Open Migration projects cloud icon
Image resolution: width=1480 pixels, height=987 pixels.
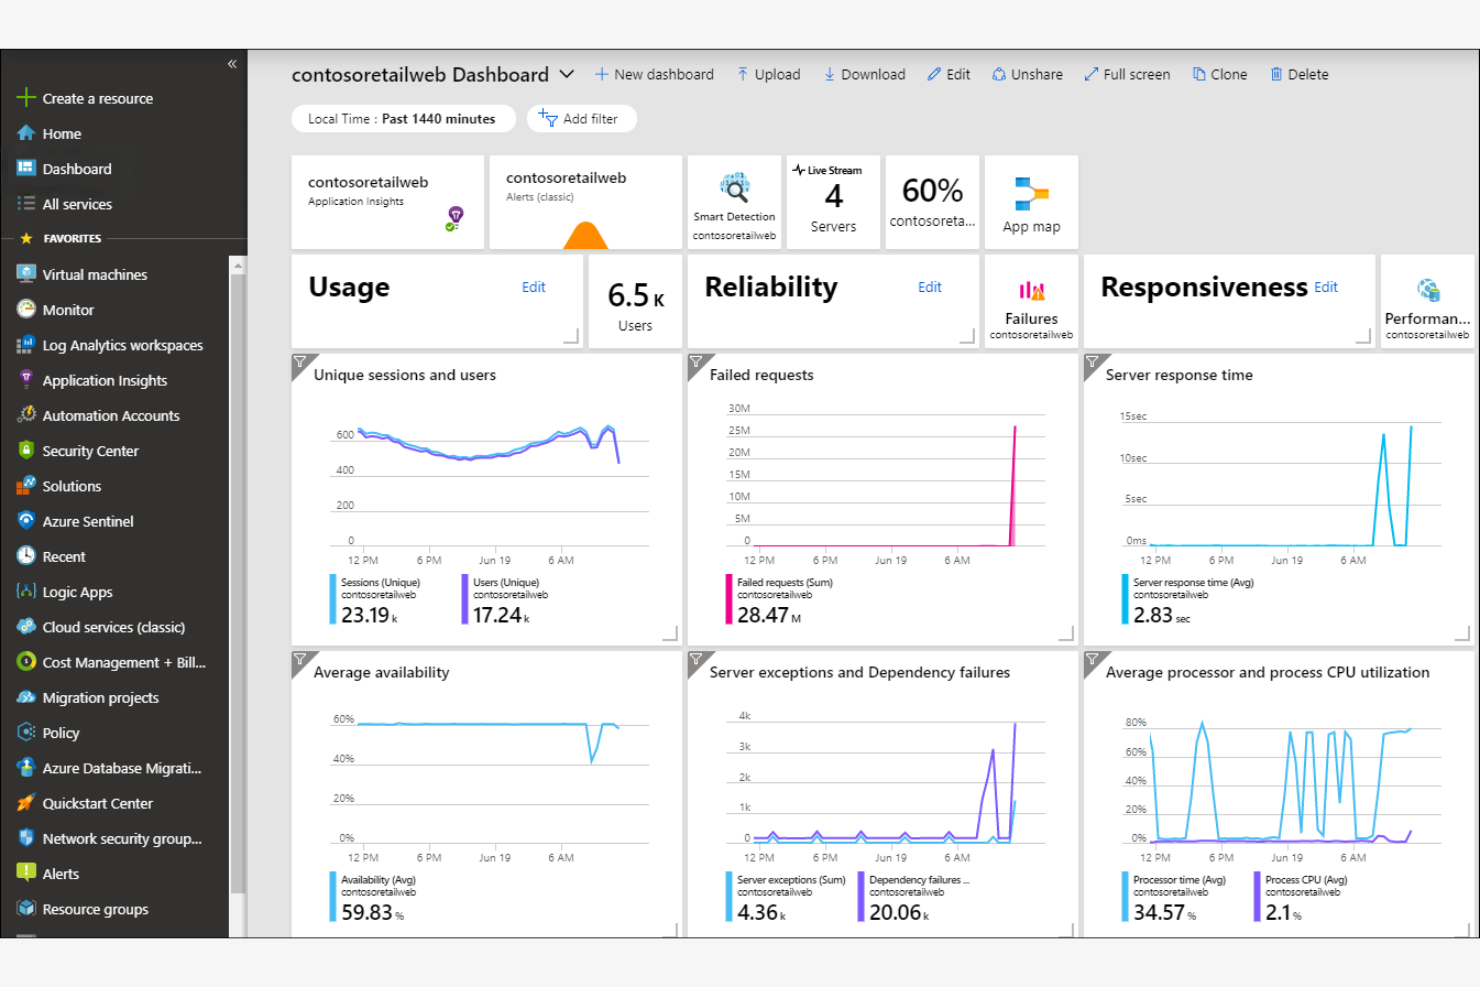tap(26, 697)
